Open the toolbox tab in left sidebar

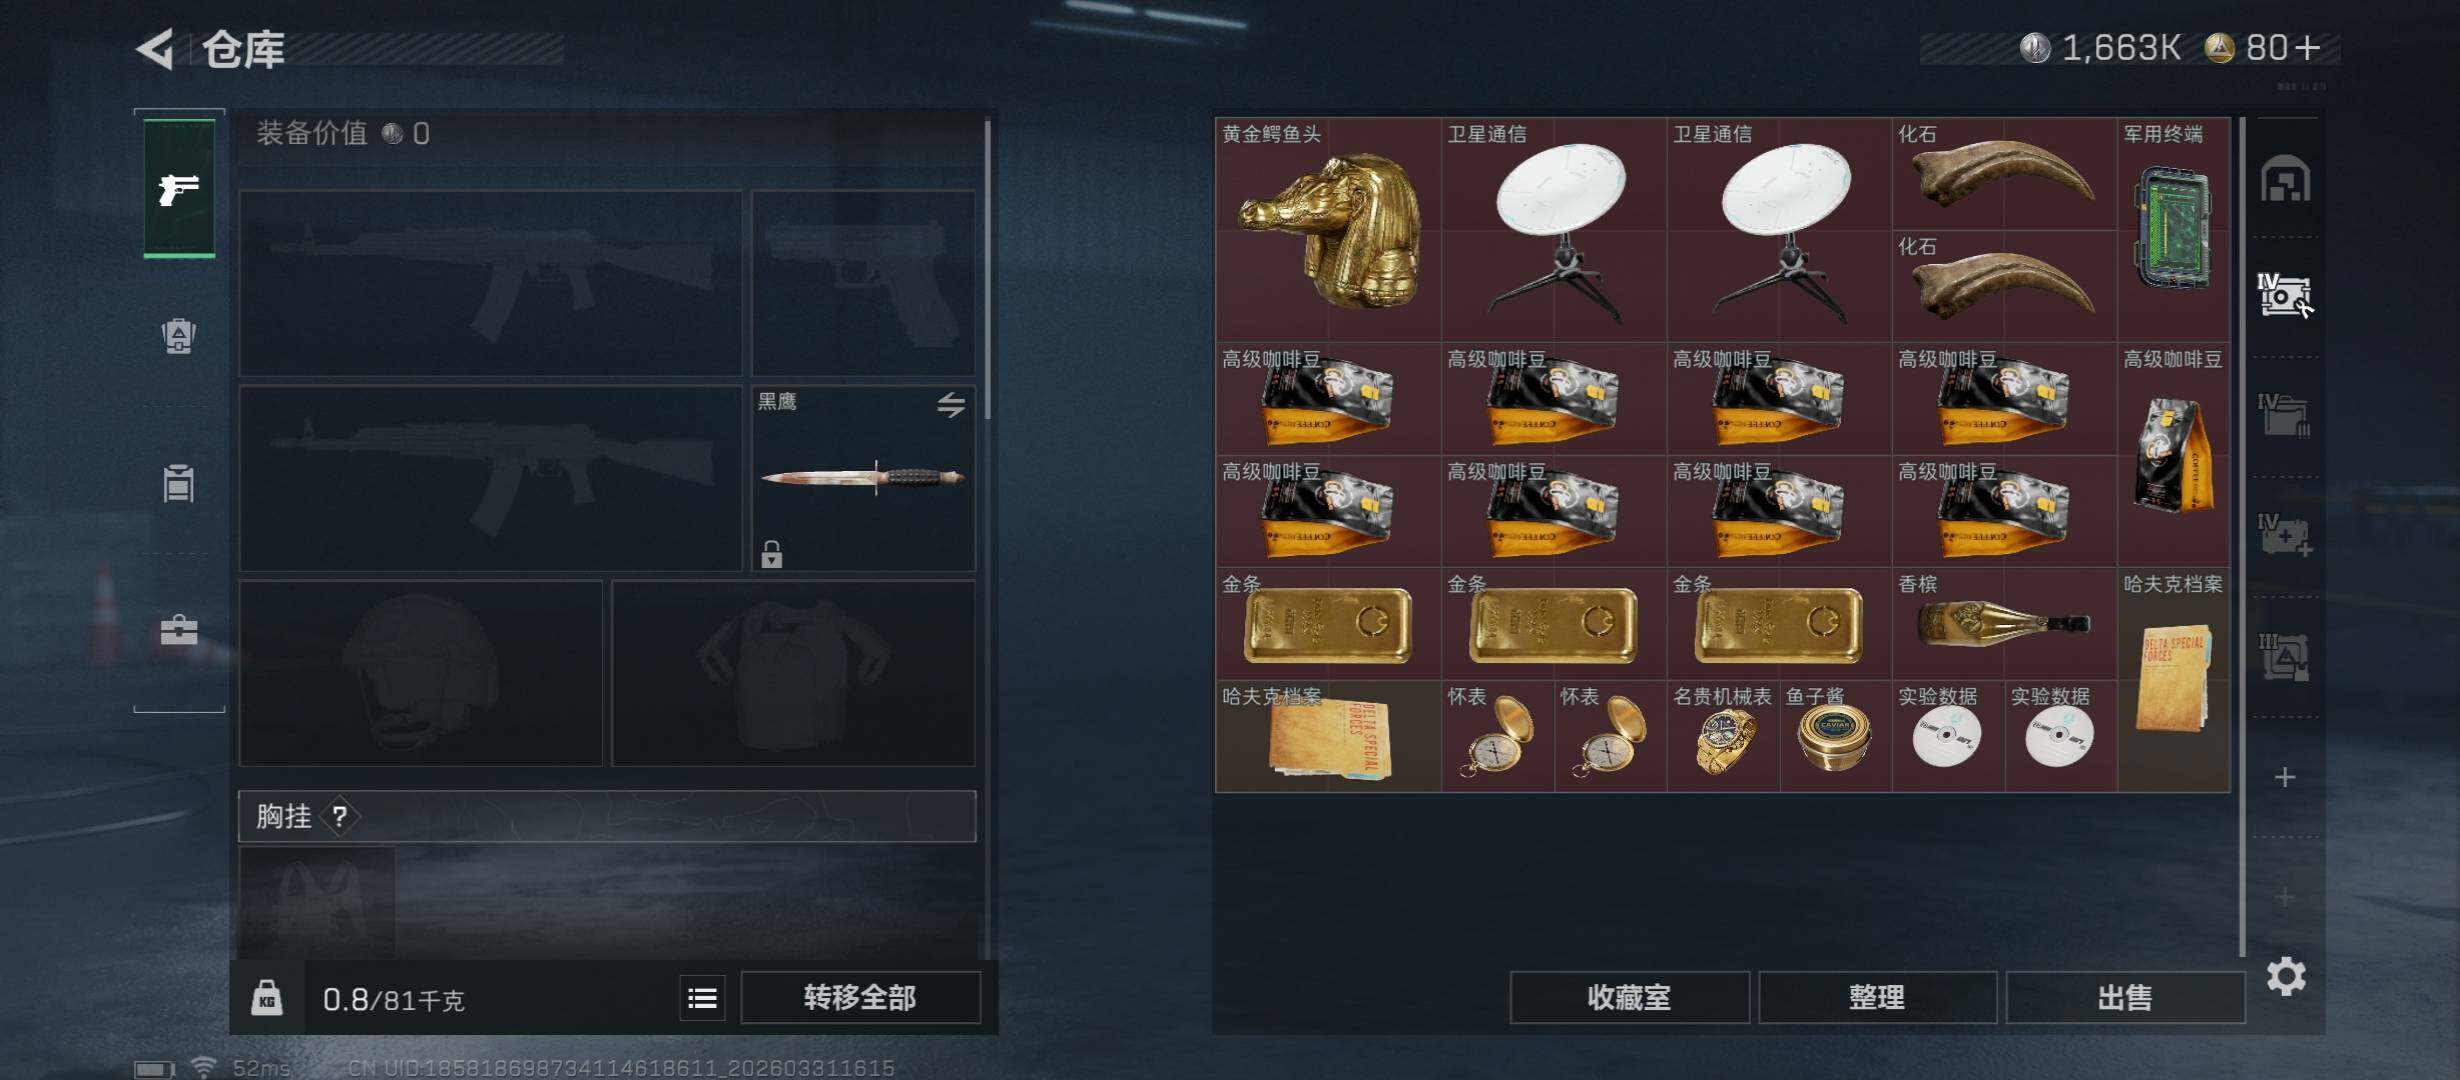pyautogui.click(x=179, y=630)
